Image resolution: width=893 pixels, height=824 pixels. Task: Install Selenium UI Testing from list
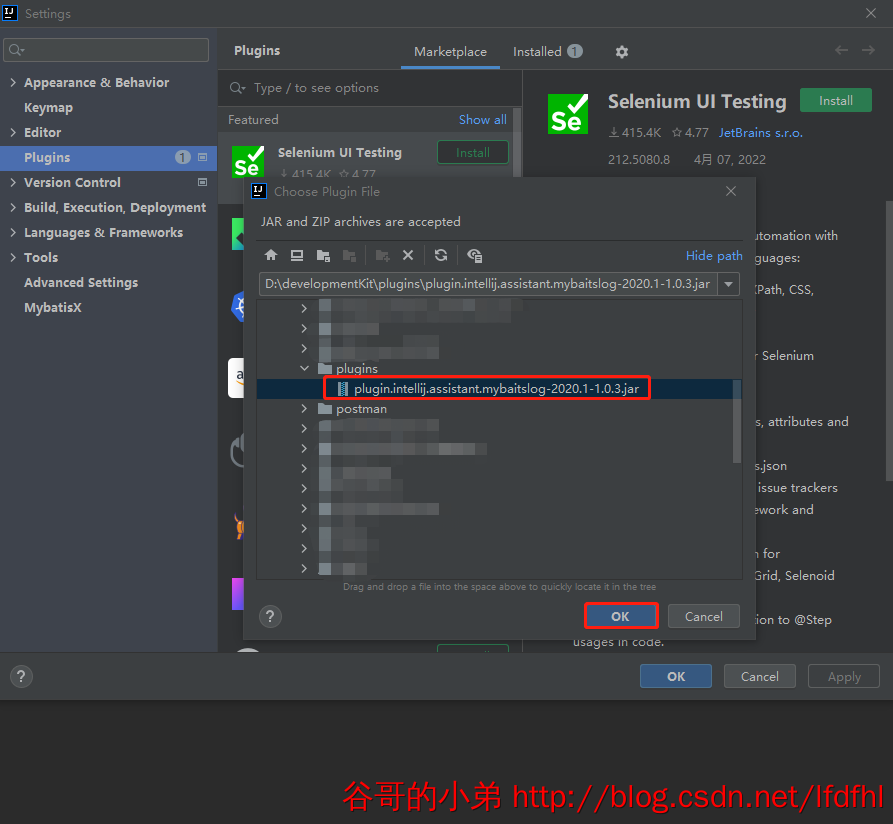click(x=473, y=153)
